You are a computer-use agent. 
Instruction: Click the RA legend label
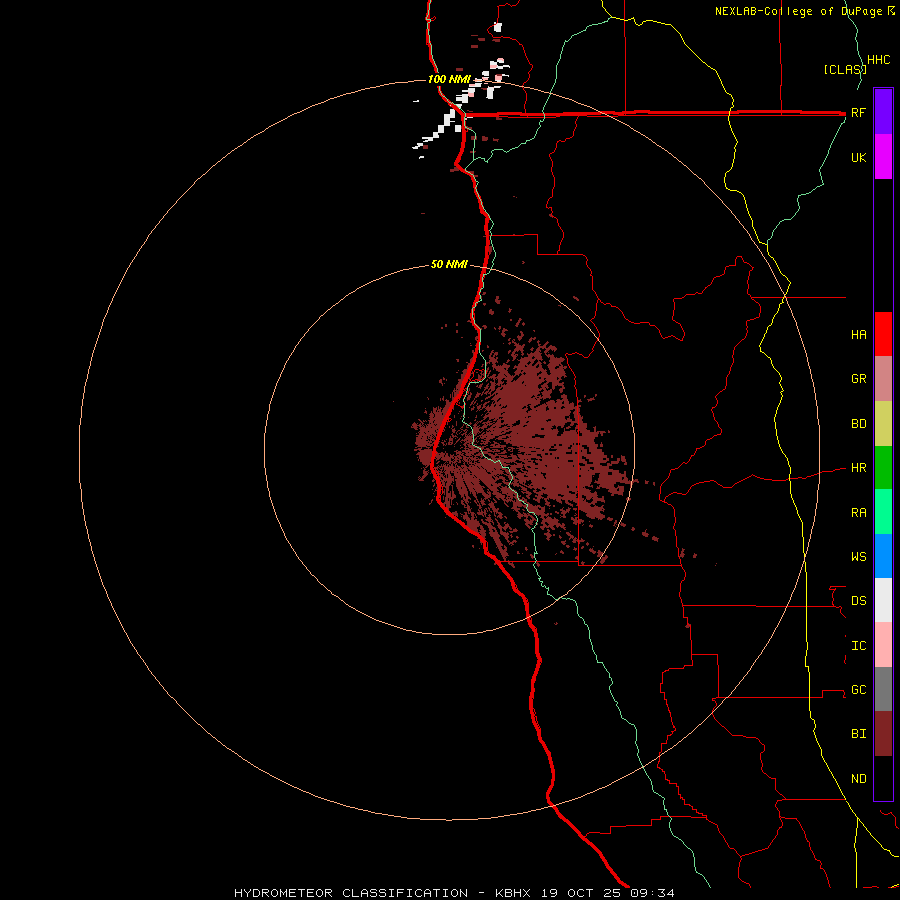(858, 512)
